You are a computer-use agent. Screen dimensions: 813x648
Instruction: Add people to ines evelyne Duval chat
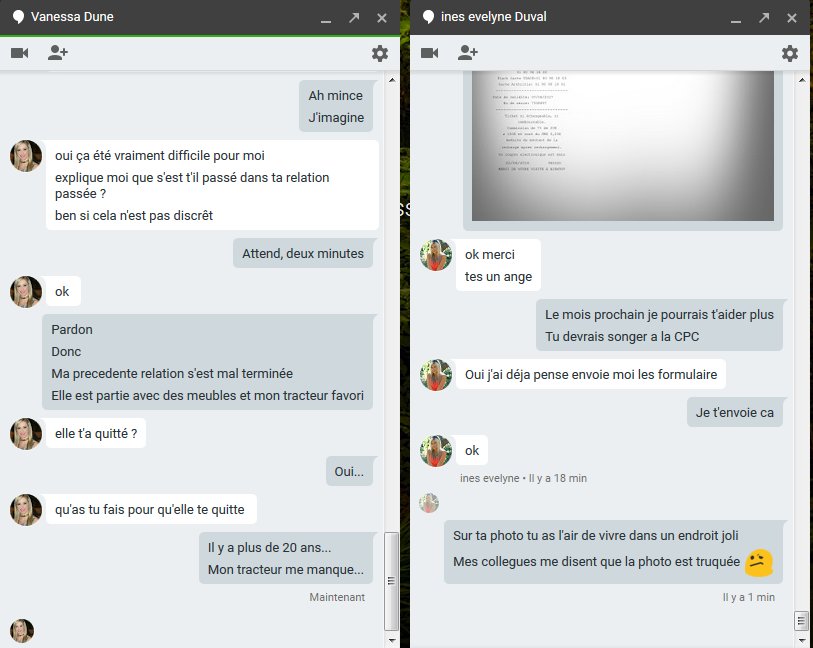pyautogui.click(x=468, y=53)
